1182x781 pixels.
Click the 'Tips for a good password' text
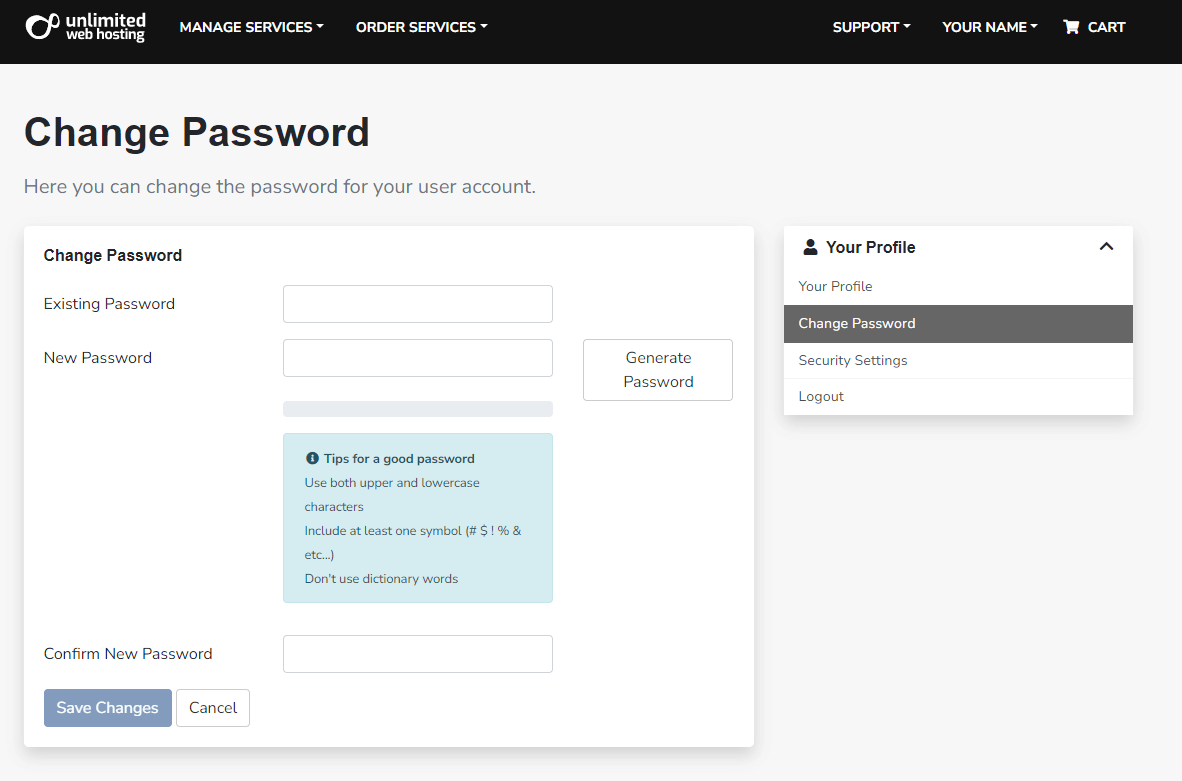coord(399,458)
